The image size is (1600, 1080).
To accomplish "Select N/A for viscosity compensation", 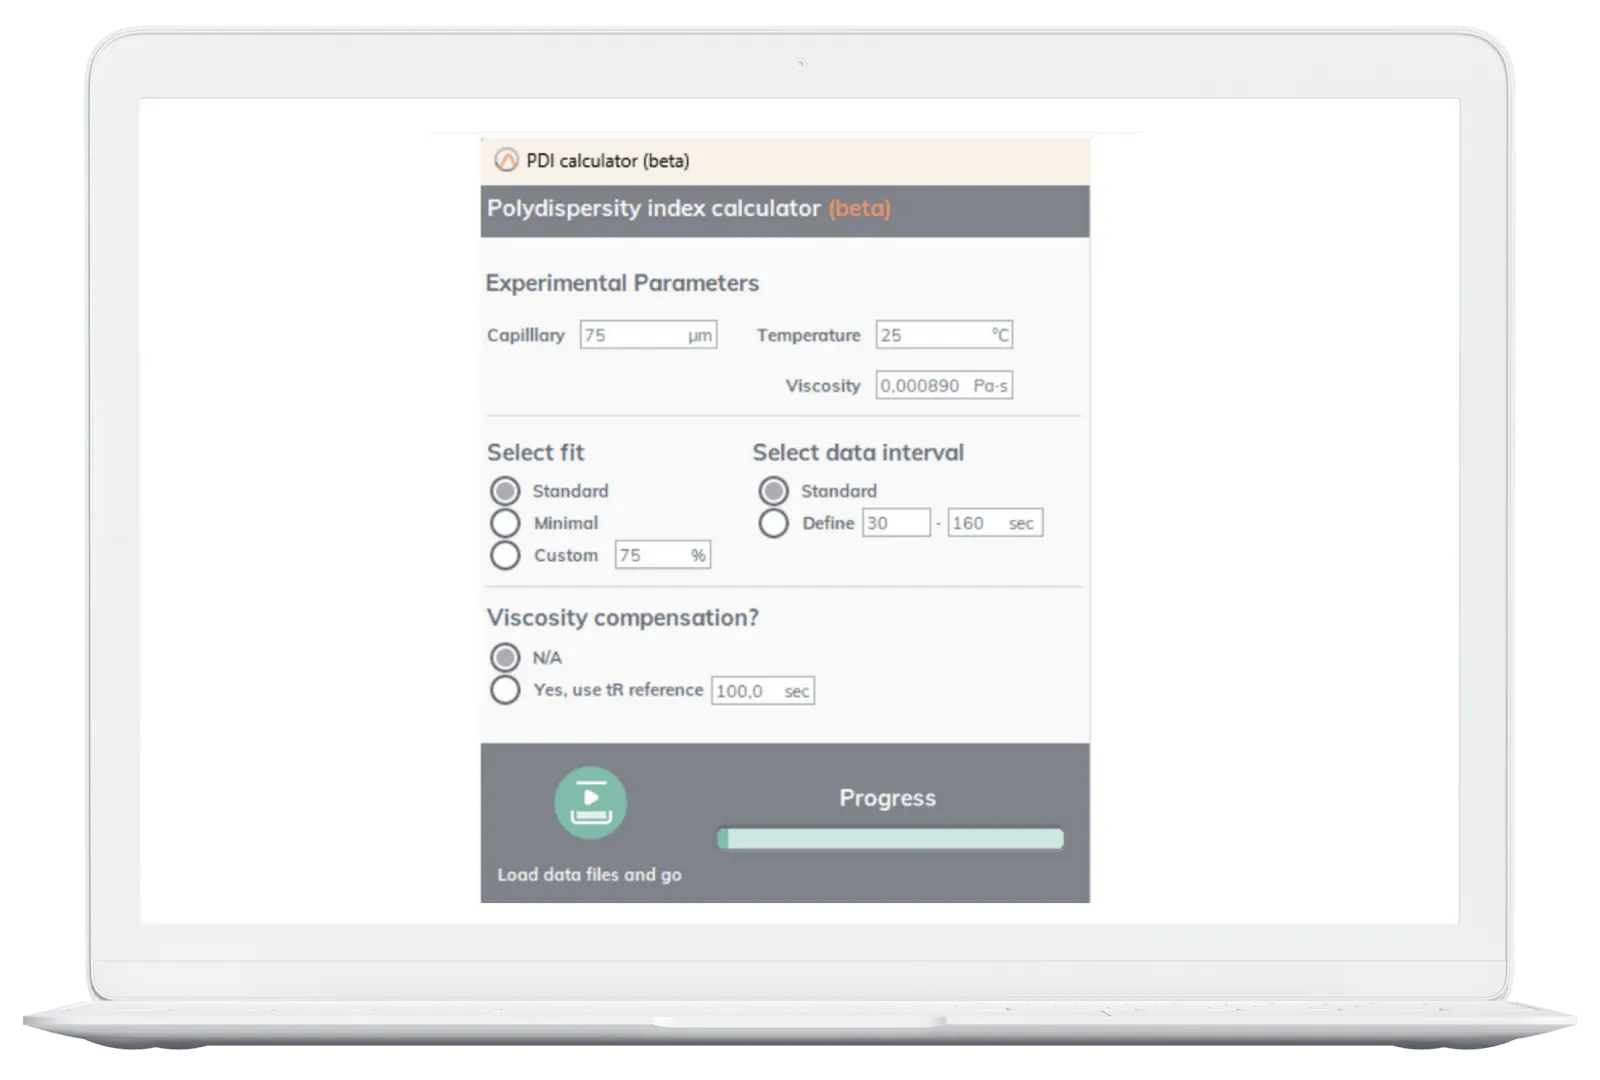I will 505,657.
